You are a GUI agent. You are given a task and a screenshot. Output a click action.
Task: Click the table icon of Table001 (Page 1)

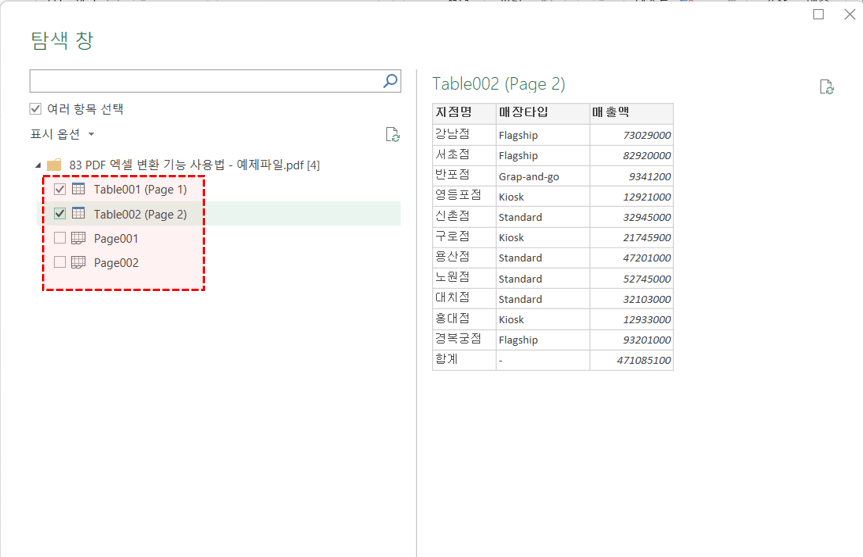[x=79, y=189]
